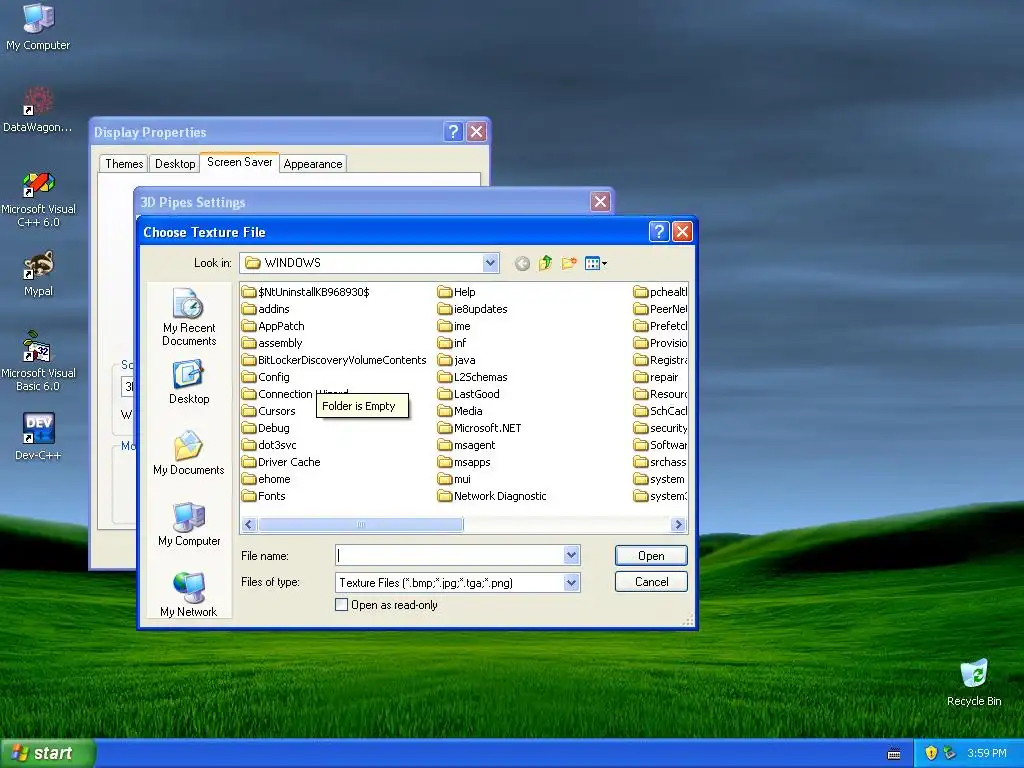Select the Microsoft Visual Basic 6.0 shortcut
The height and width of the screenshot is (768, 1024).
[x=38, y=361]
